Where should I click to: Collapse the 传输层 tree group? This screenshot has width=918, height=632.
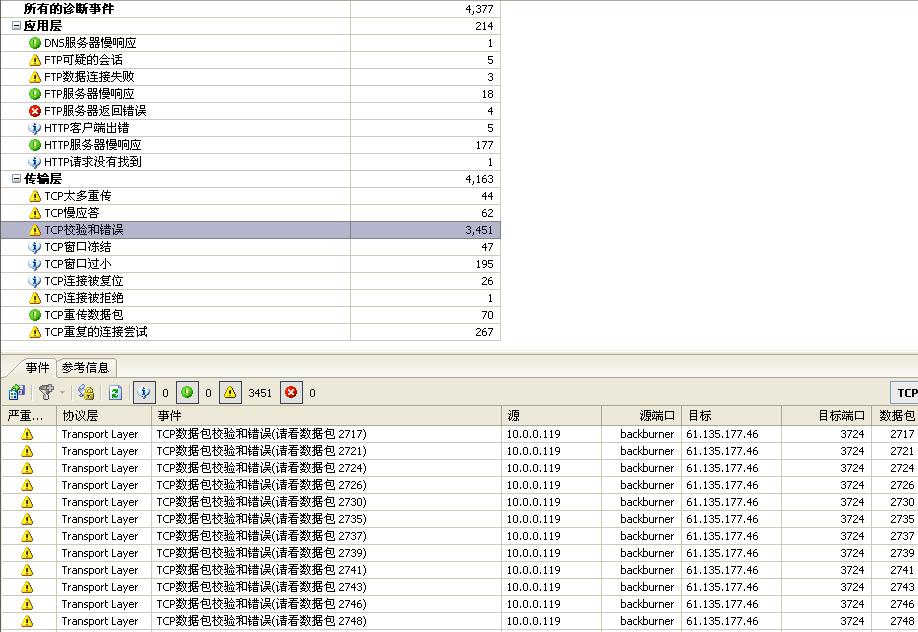(x=16, y=179)
